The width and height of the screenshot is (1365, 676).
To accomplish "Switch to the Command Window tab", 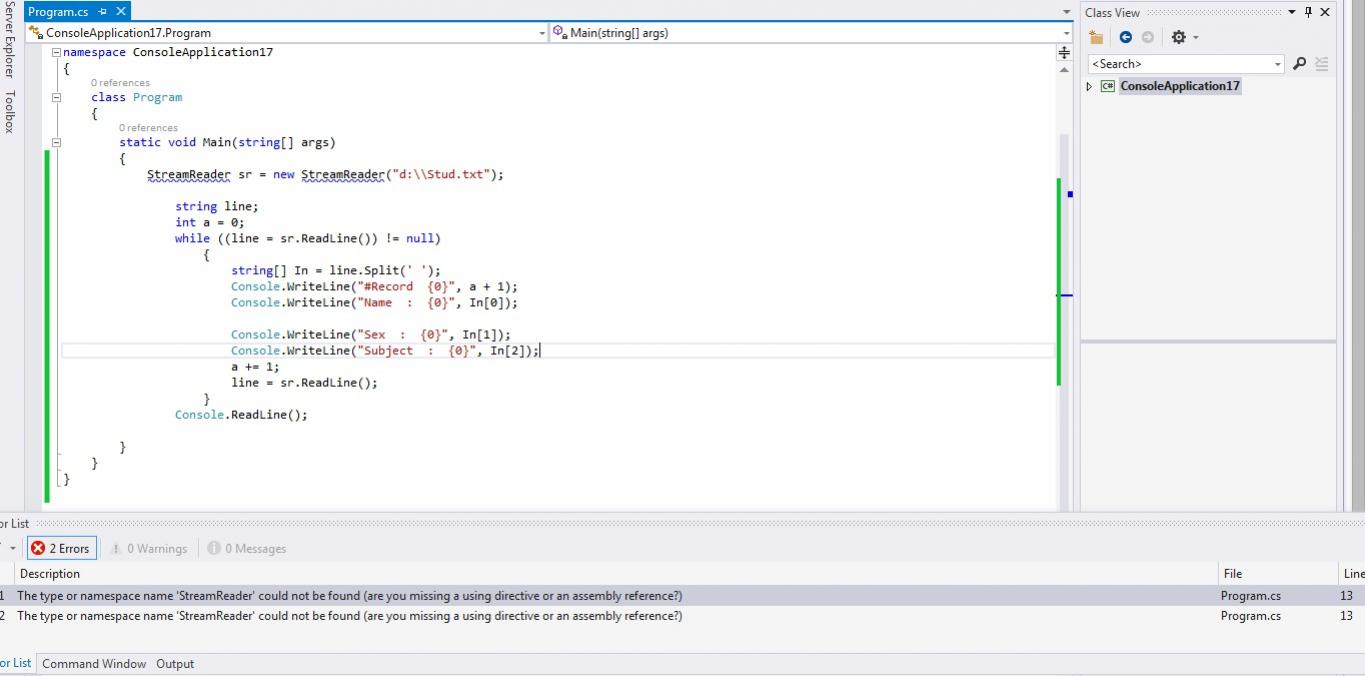I will [94, 664].
